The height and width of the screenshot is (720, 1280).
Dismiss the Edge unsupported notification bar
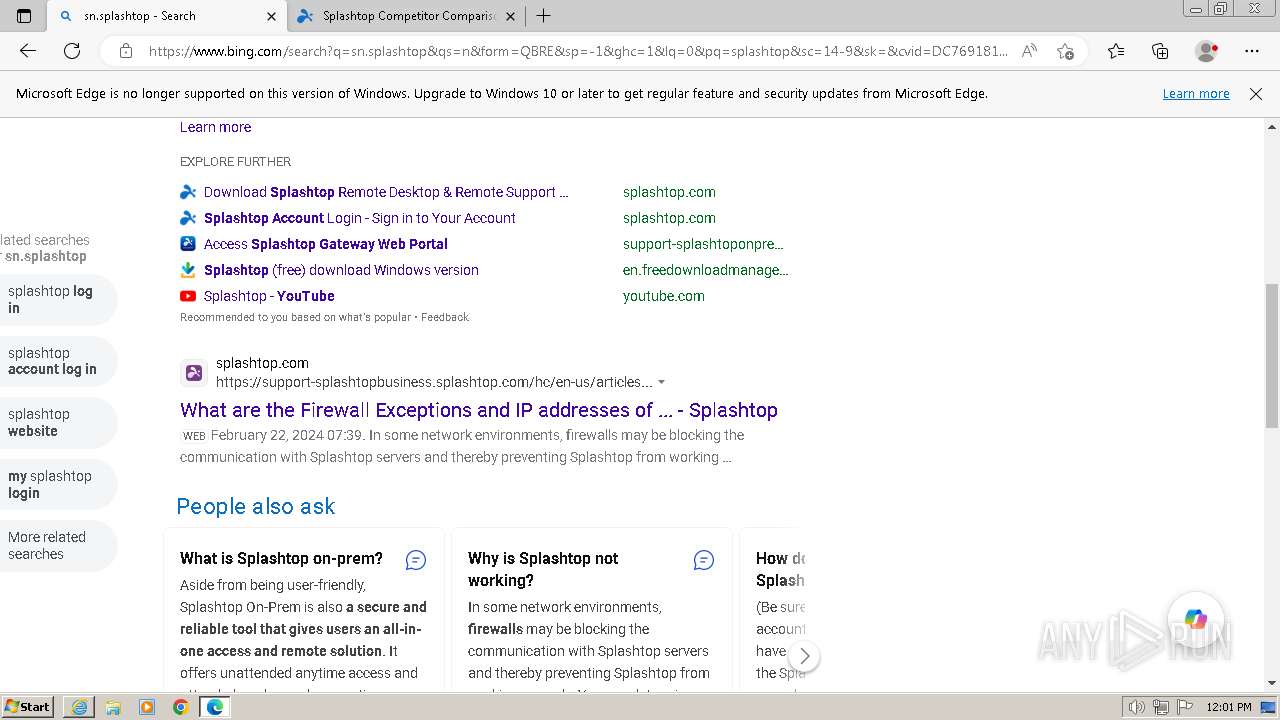tap(1256, 94)
